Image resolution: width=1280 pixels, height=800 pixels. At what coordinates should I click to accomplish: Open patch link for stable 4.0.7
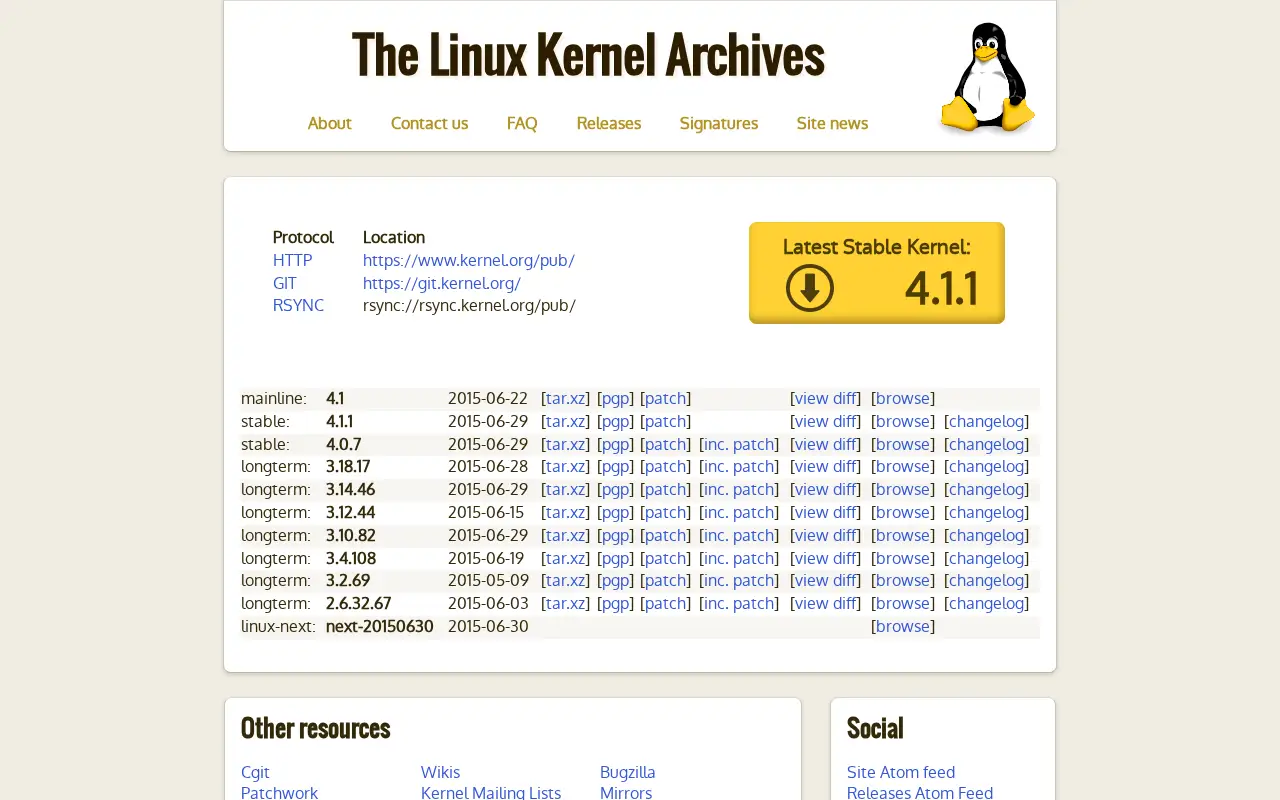coord(665,444)
